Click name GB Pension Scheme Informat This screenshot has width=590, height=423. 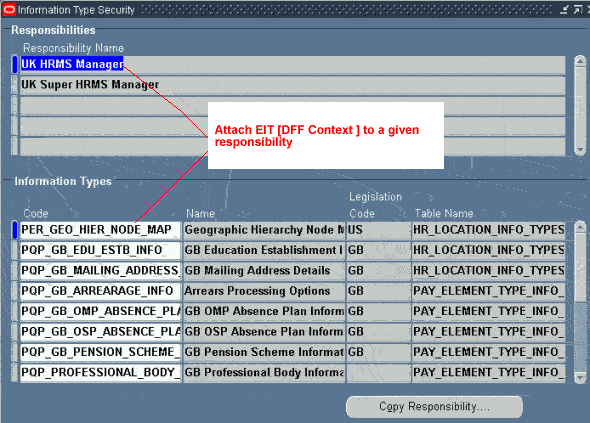264,352
